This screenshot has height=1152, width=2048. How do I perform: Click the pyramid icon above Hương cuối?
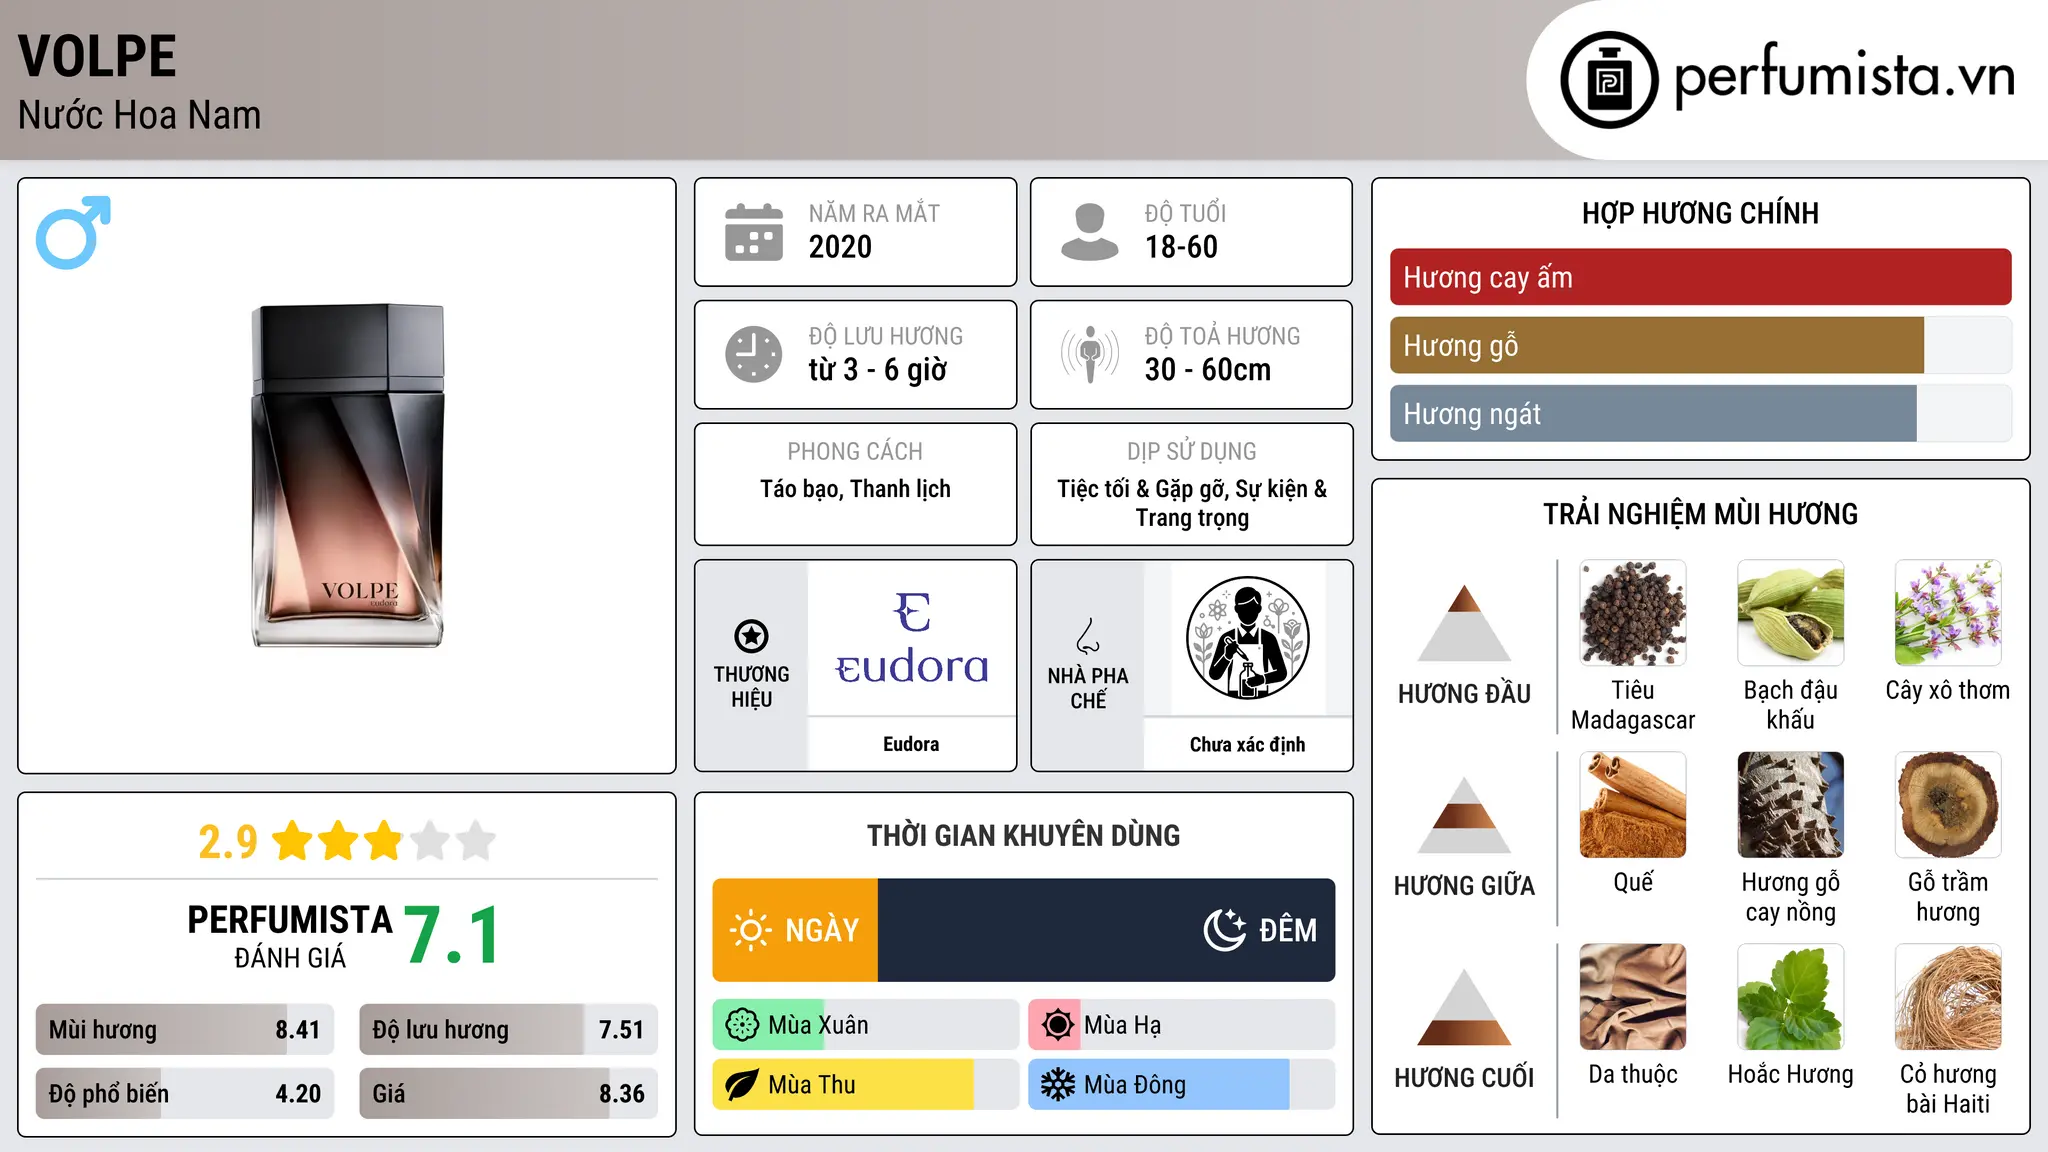1464,1007
